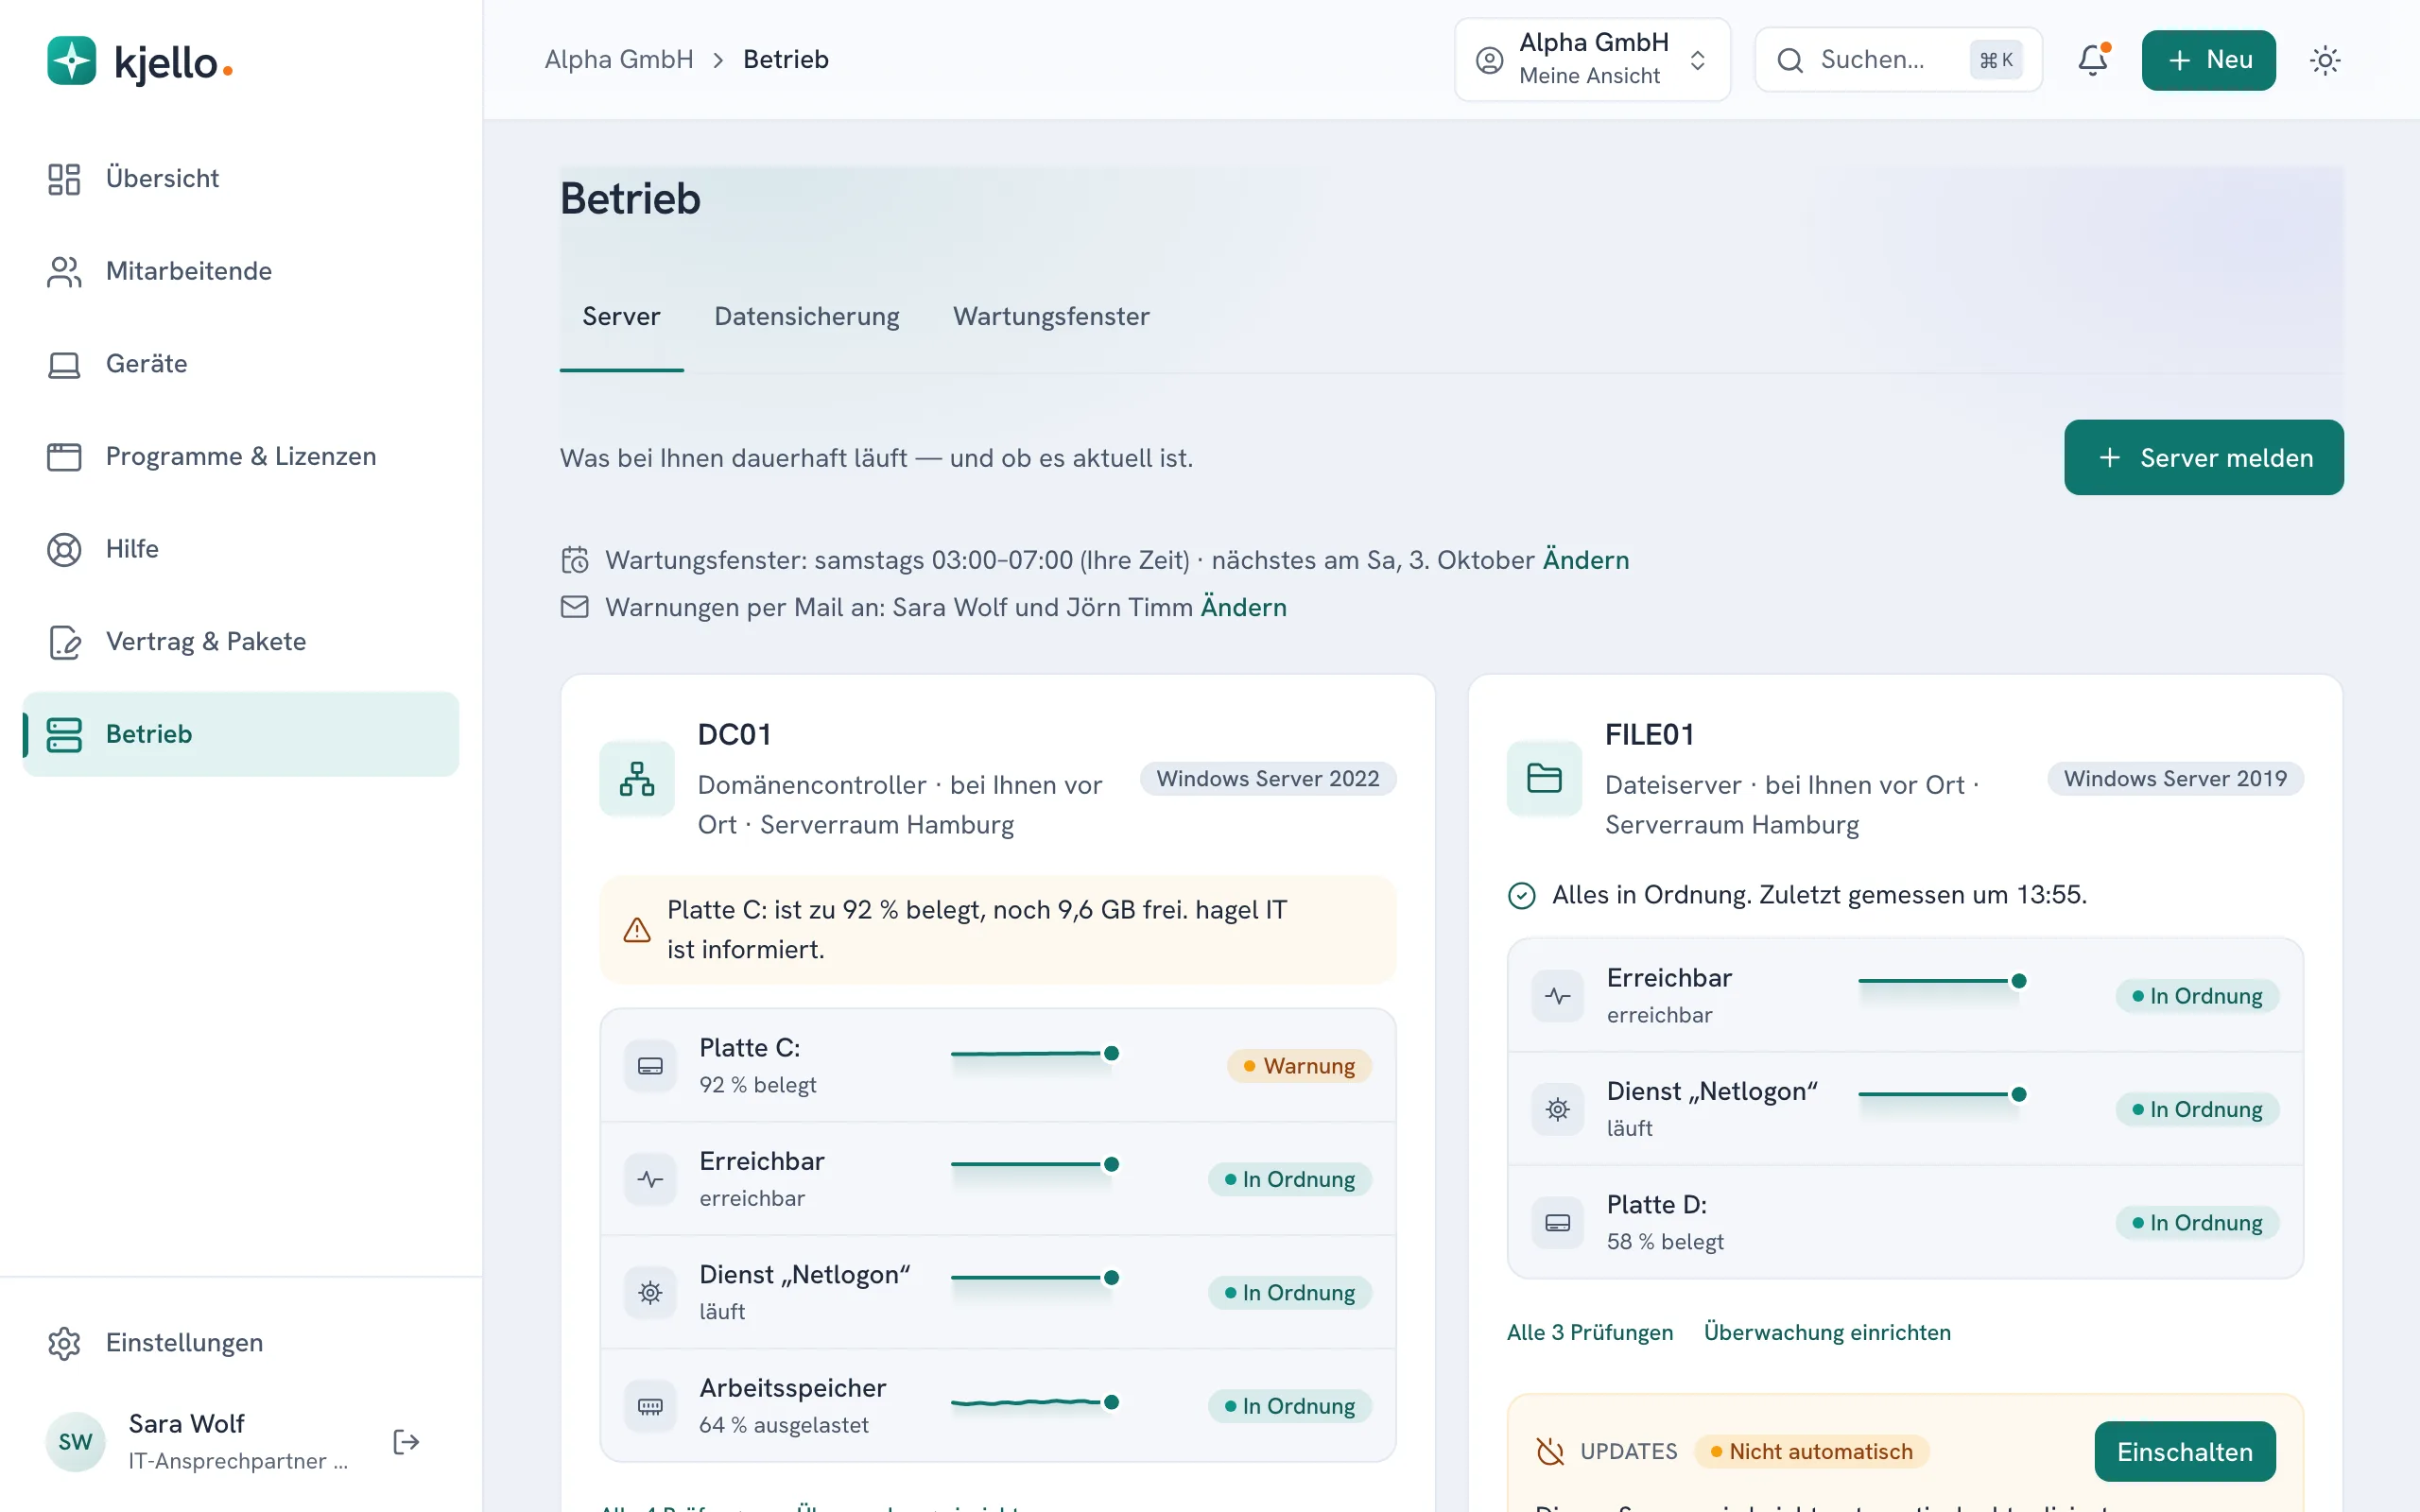Click the gear icon in DC01's Netlogon row
This screenshot has width=2420, height=1512.
(650, 1292)
